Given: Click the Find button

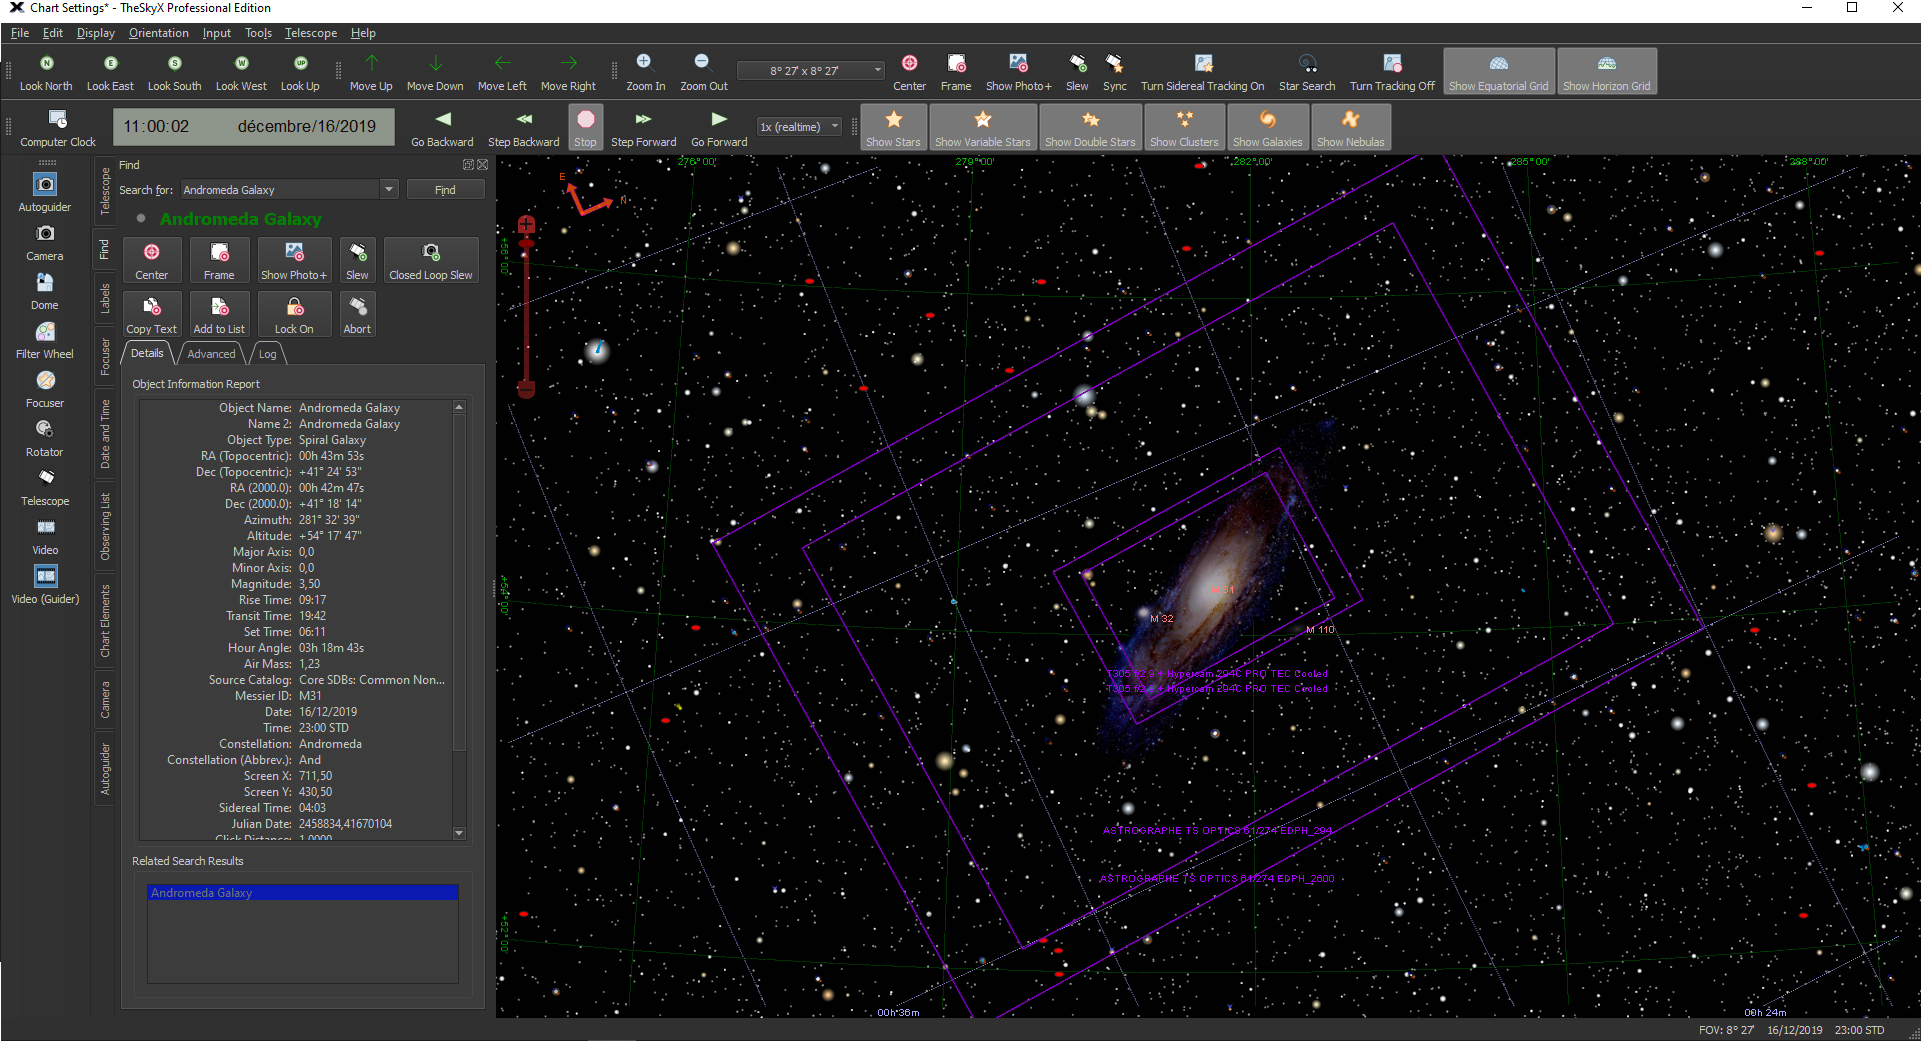Looking at the screenshot, I should (445, 190).
